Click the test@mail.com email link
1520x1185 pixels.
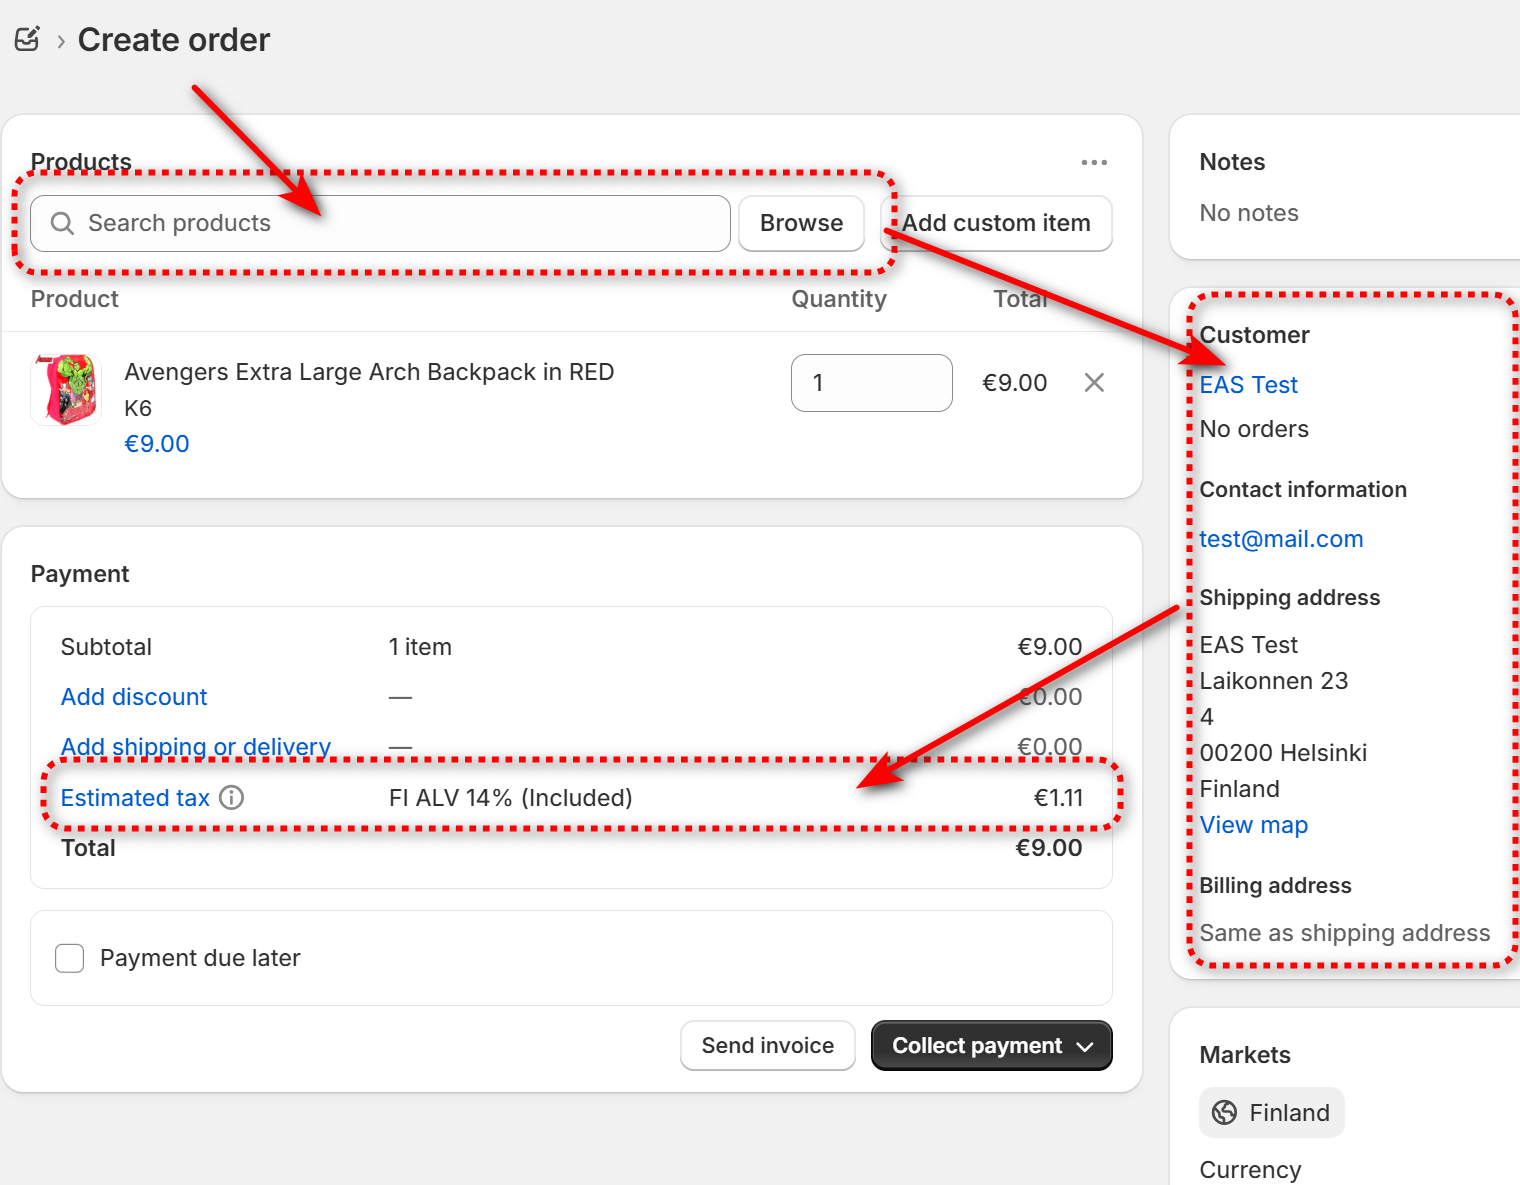[1281, 539]
